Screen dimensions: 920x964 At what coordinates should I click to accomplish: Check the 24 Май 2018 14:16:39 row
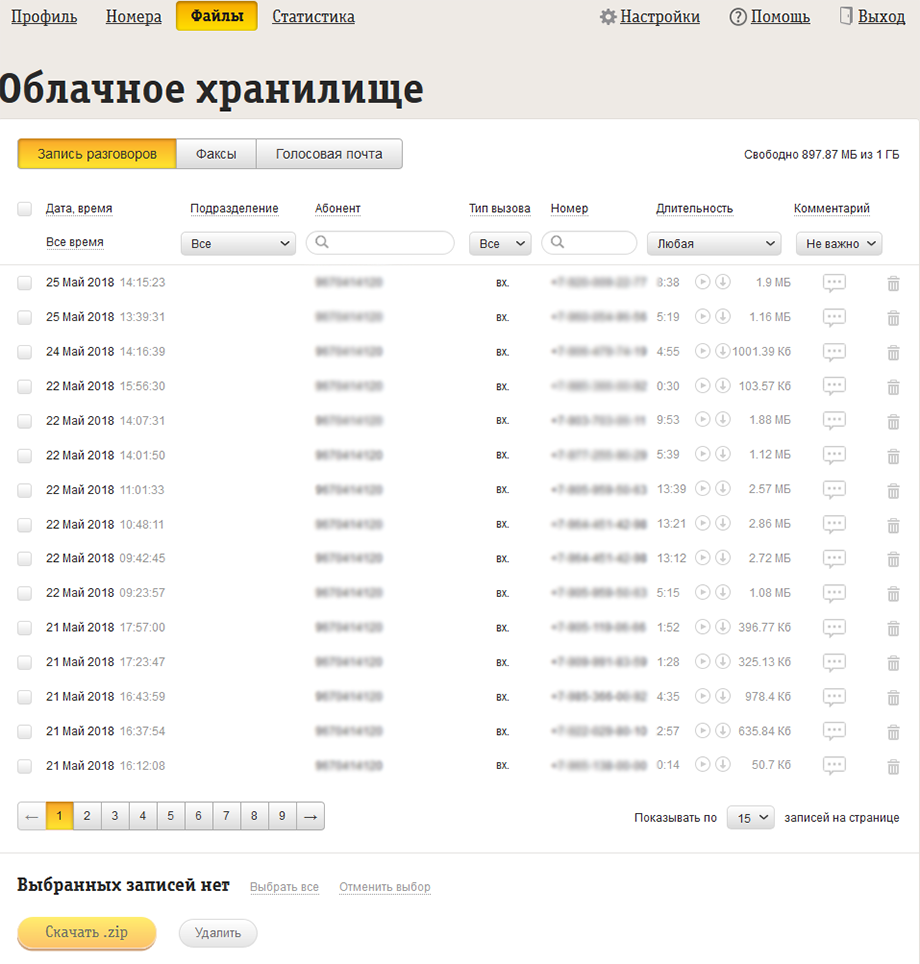click(25, 352)
